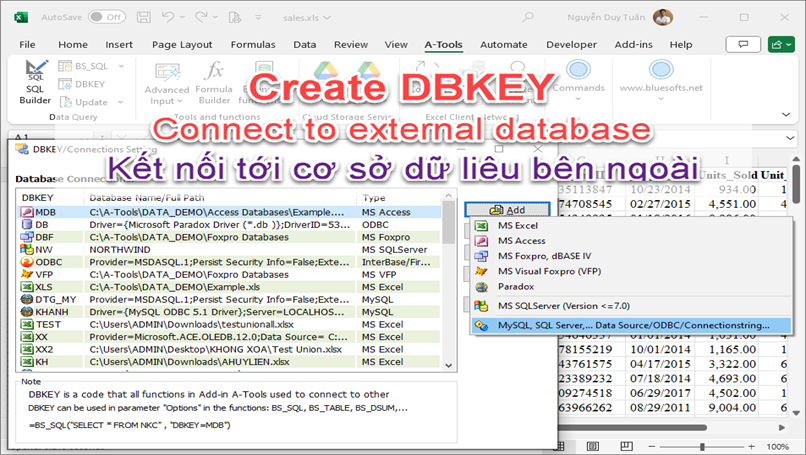Select the MDB row in DBKEY list
This screenshot has height=455, width=806.
(x=229, y=212)
